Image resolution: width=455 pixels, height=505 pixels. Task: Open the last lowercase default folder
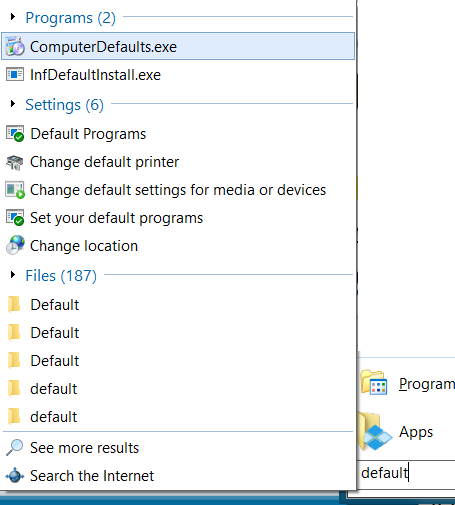tap(178, 417)
